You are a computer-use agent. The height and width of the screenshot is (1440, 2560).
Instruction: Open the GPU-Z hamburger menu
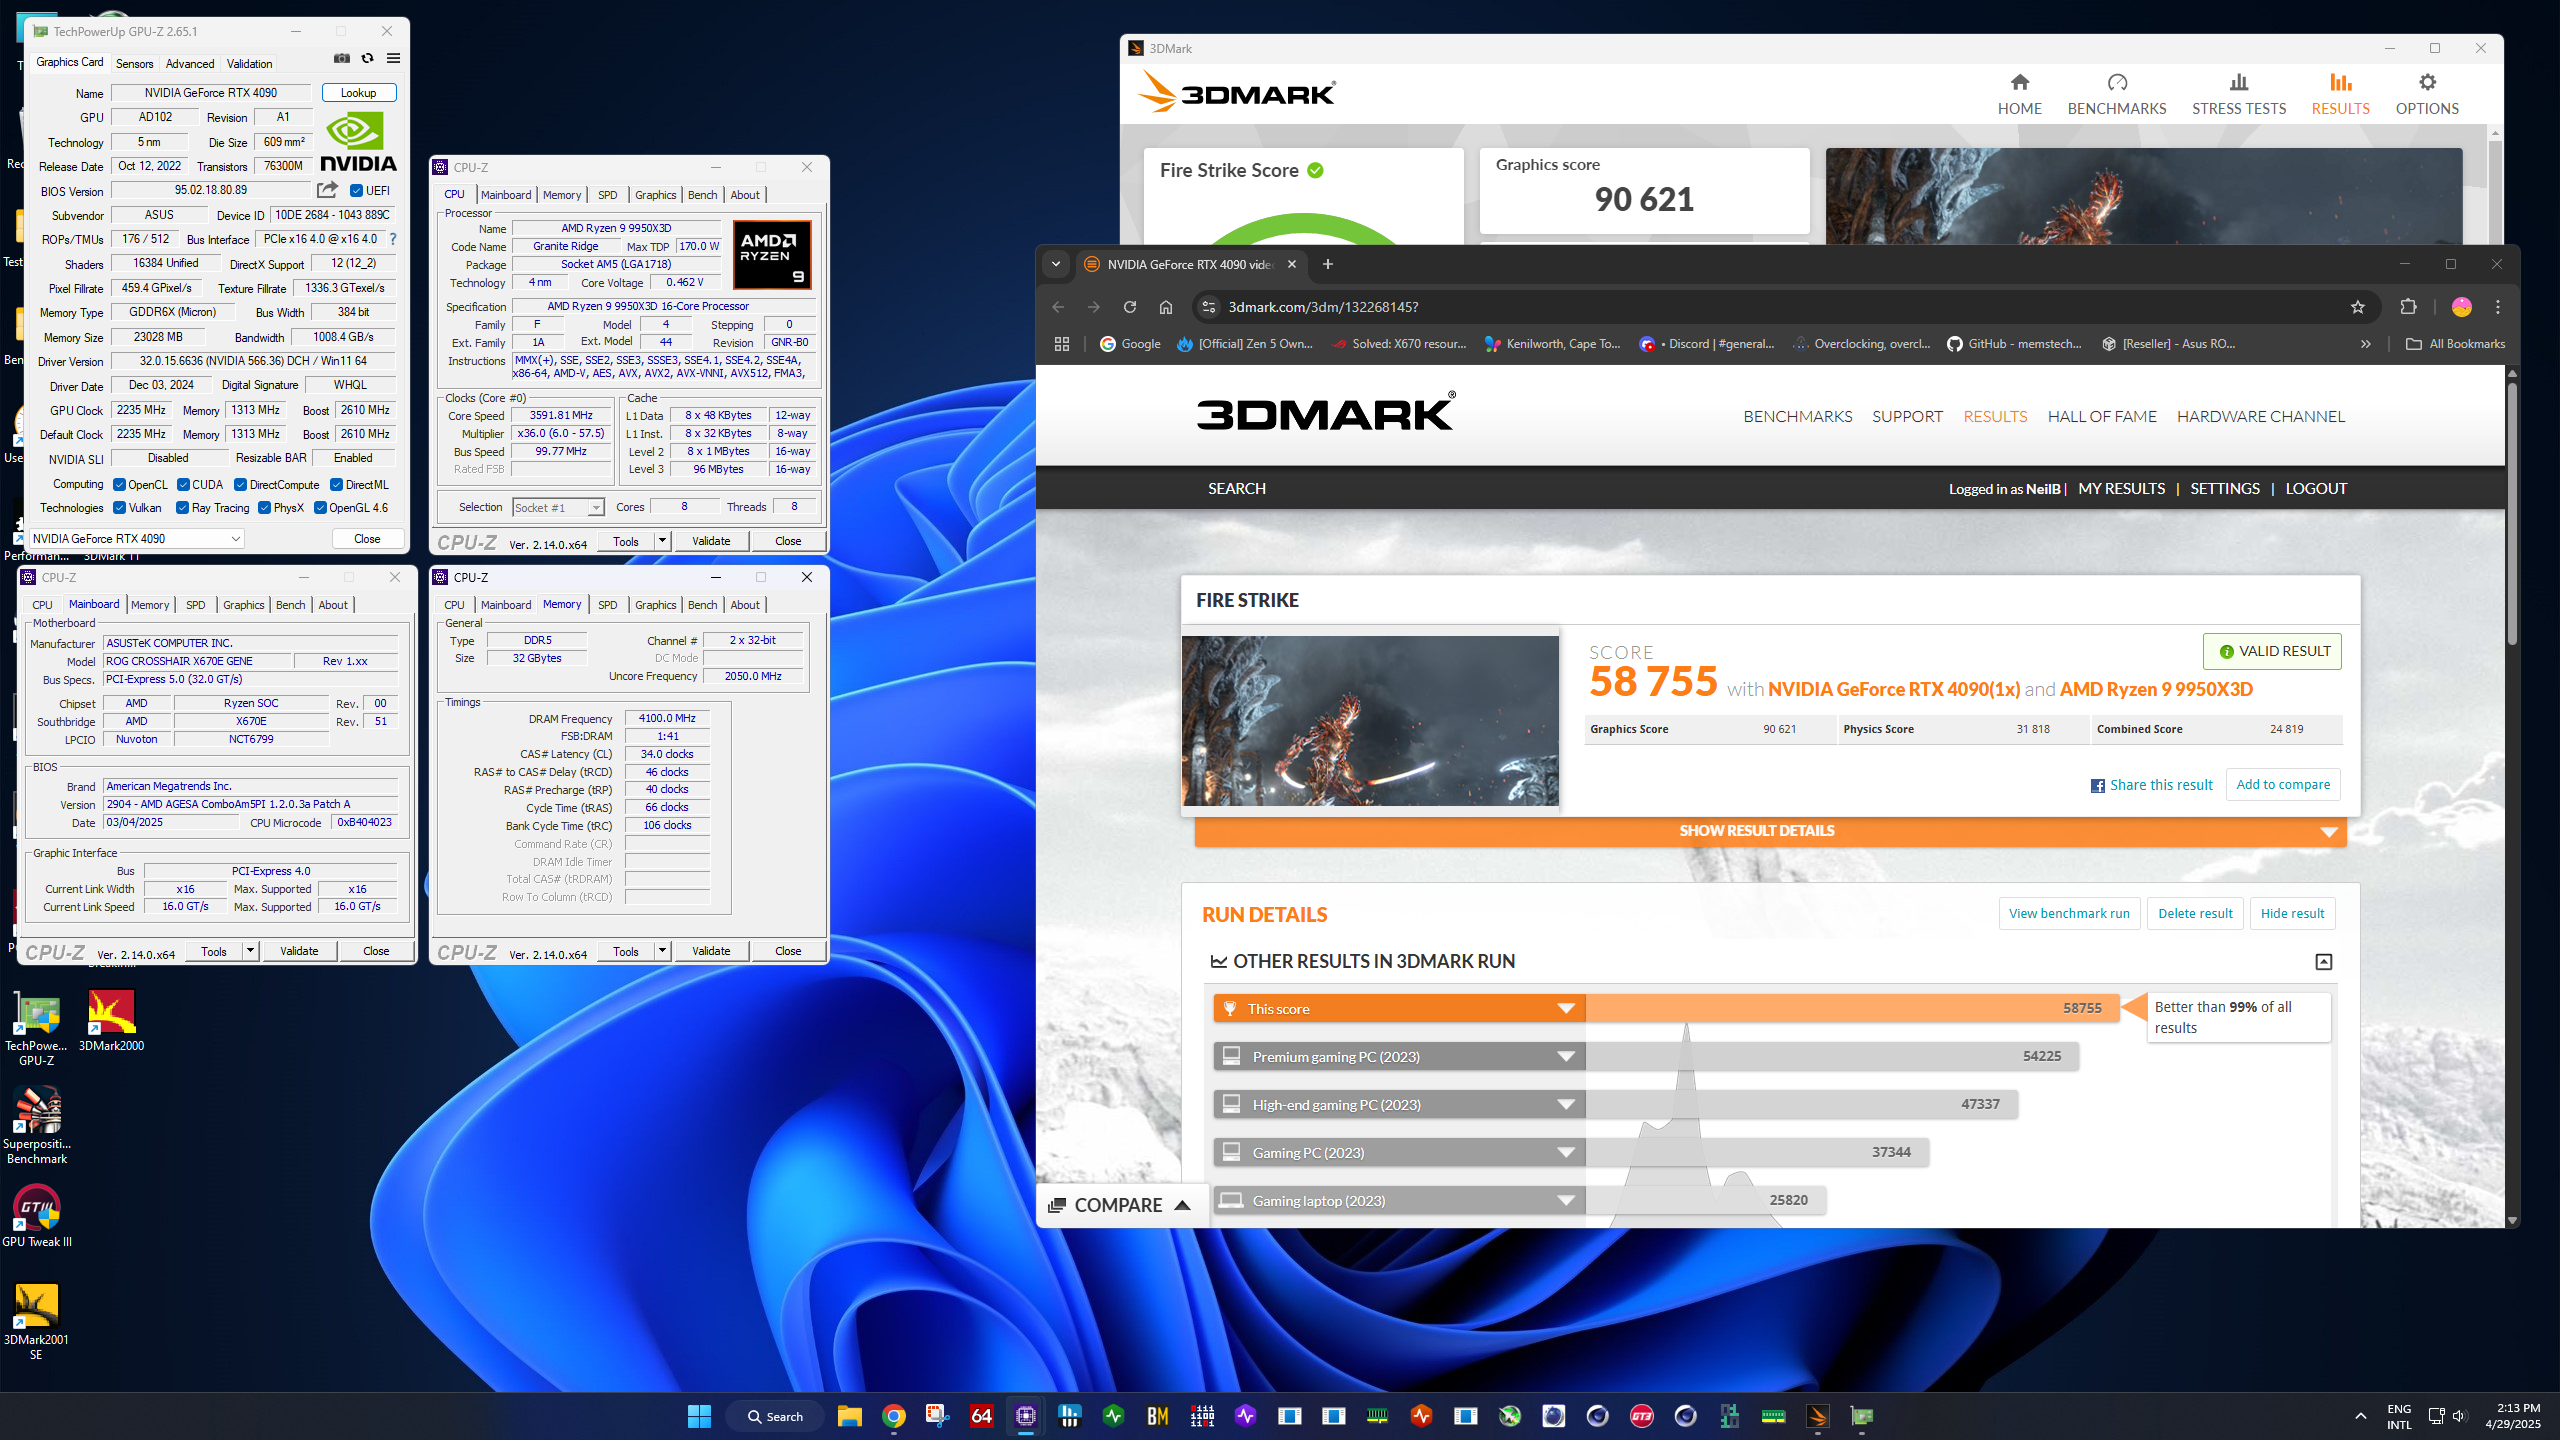tap(394, 59)
